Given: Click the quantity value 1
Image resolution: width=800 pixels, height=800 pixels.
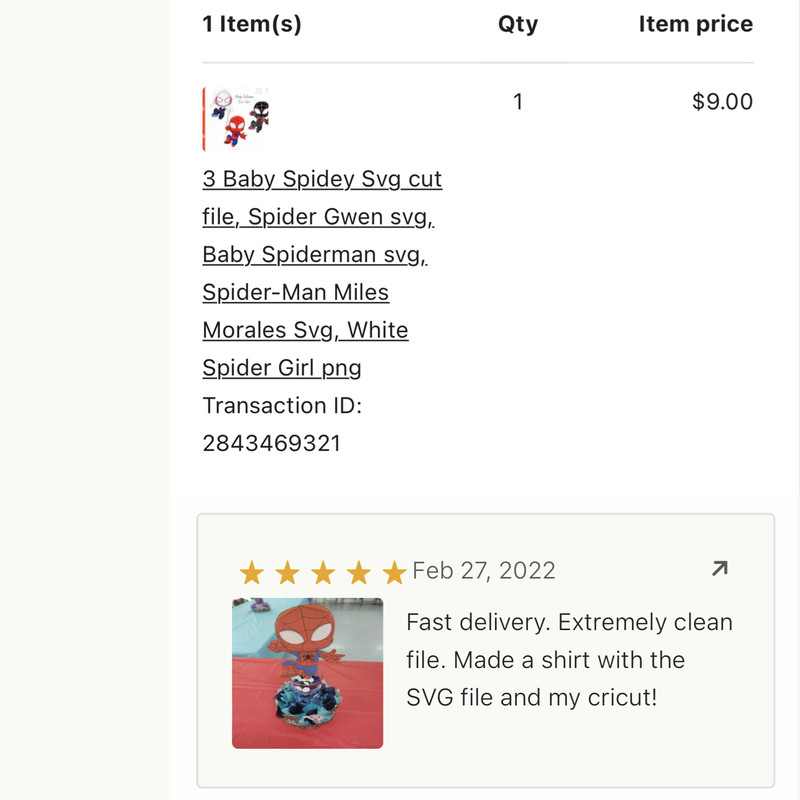Looking at the screenshot, I should click(518, 102).
